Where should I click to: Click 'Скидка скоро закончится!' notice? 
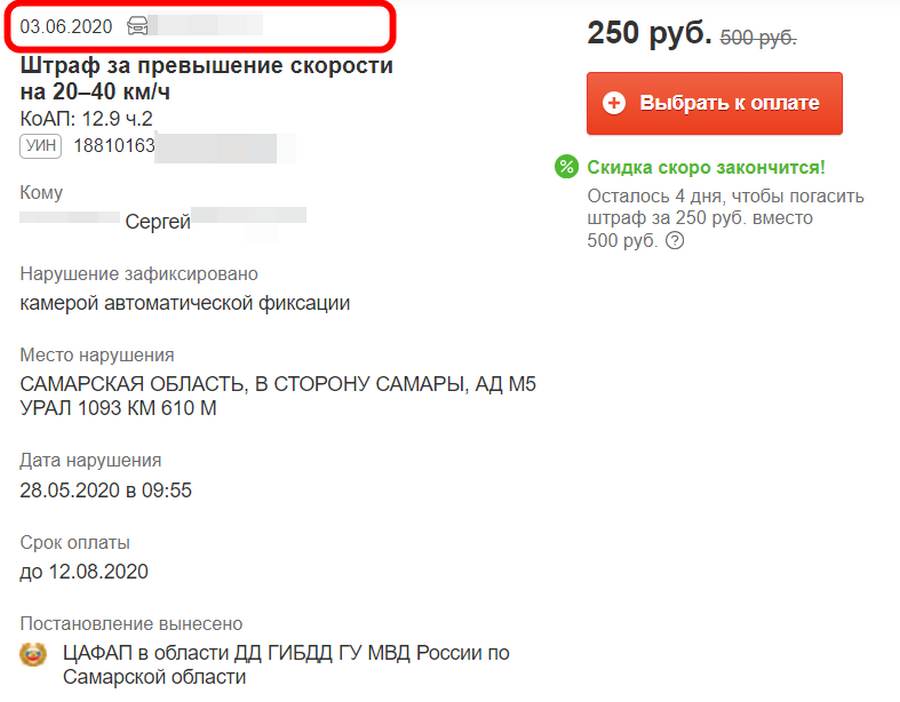pyautogui.click(x=706, y=167)
